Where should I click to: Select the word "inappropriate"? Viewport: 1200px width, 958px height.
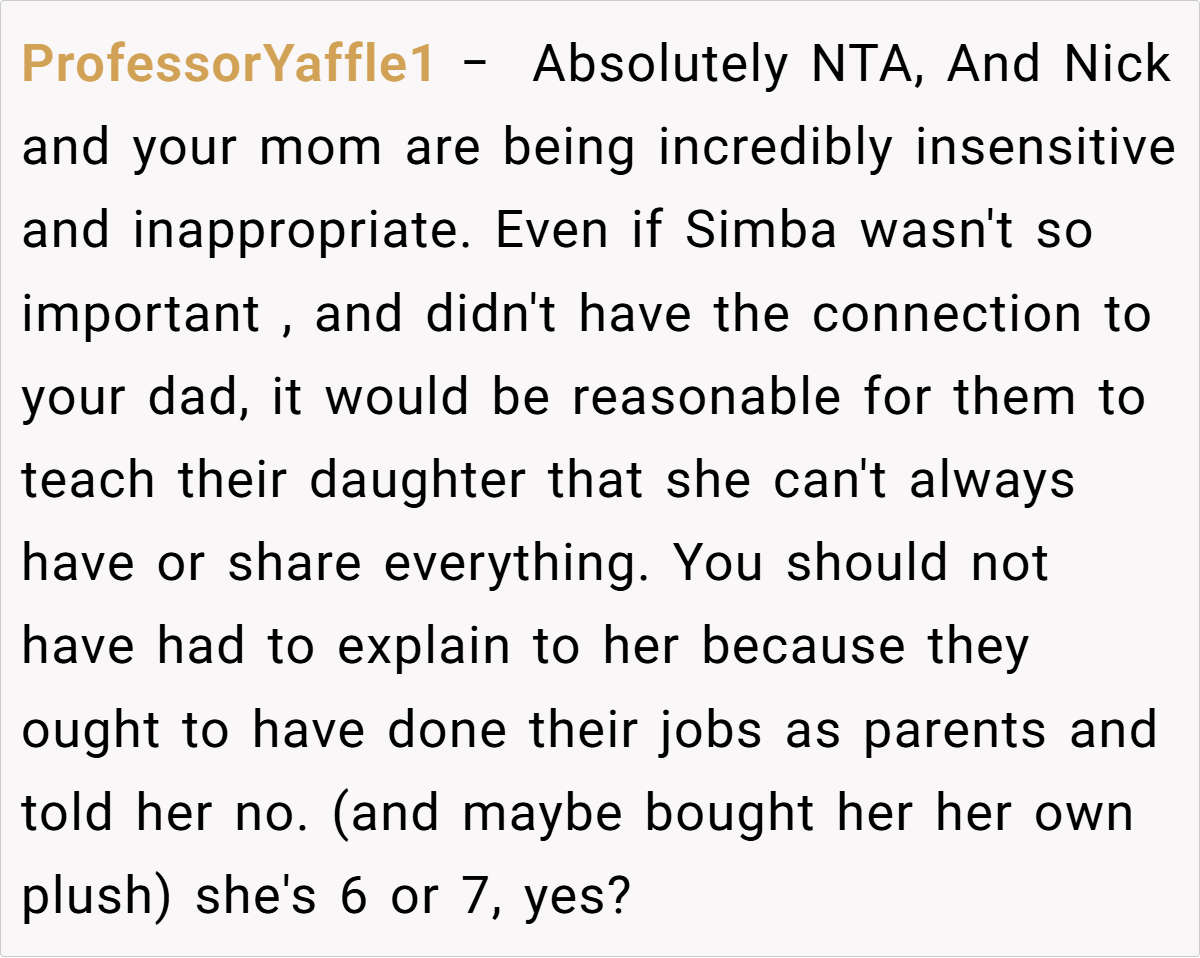(303, 232)
